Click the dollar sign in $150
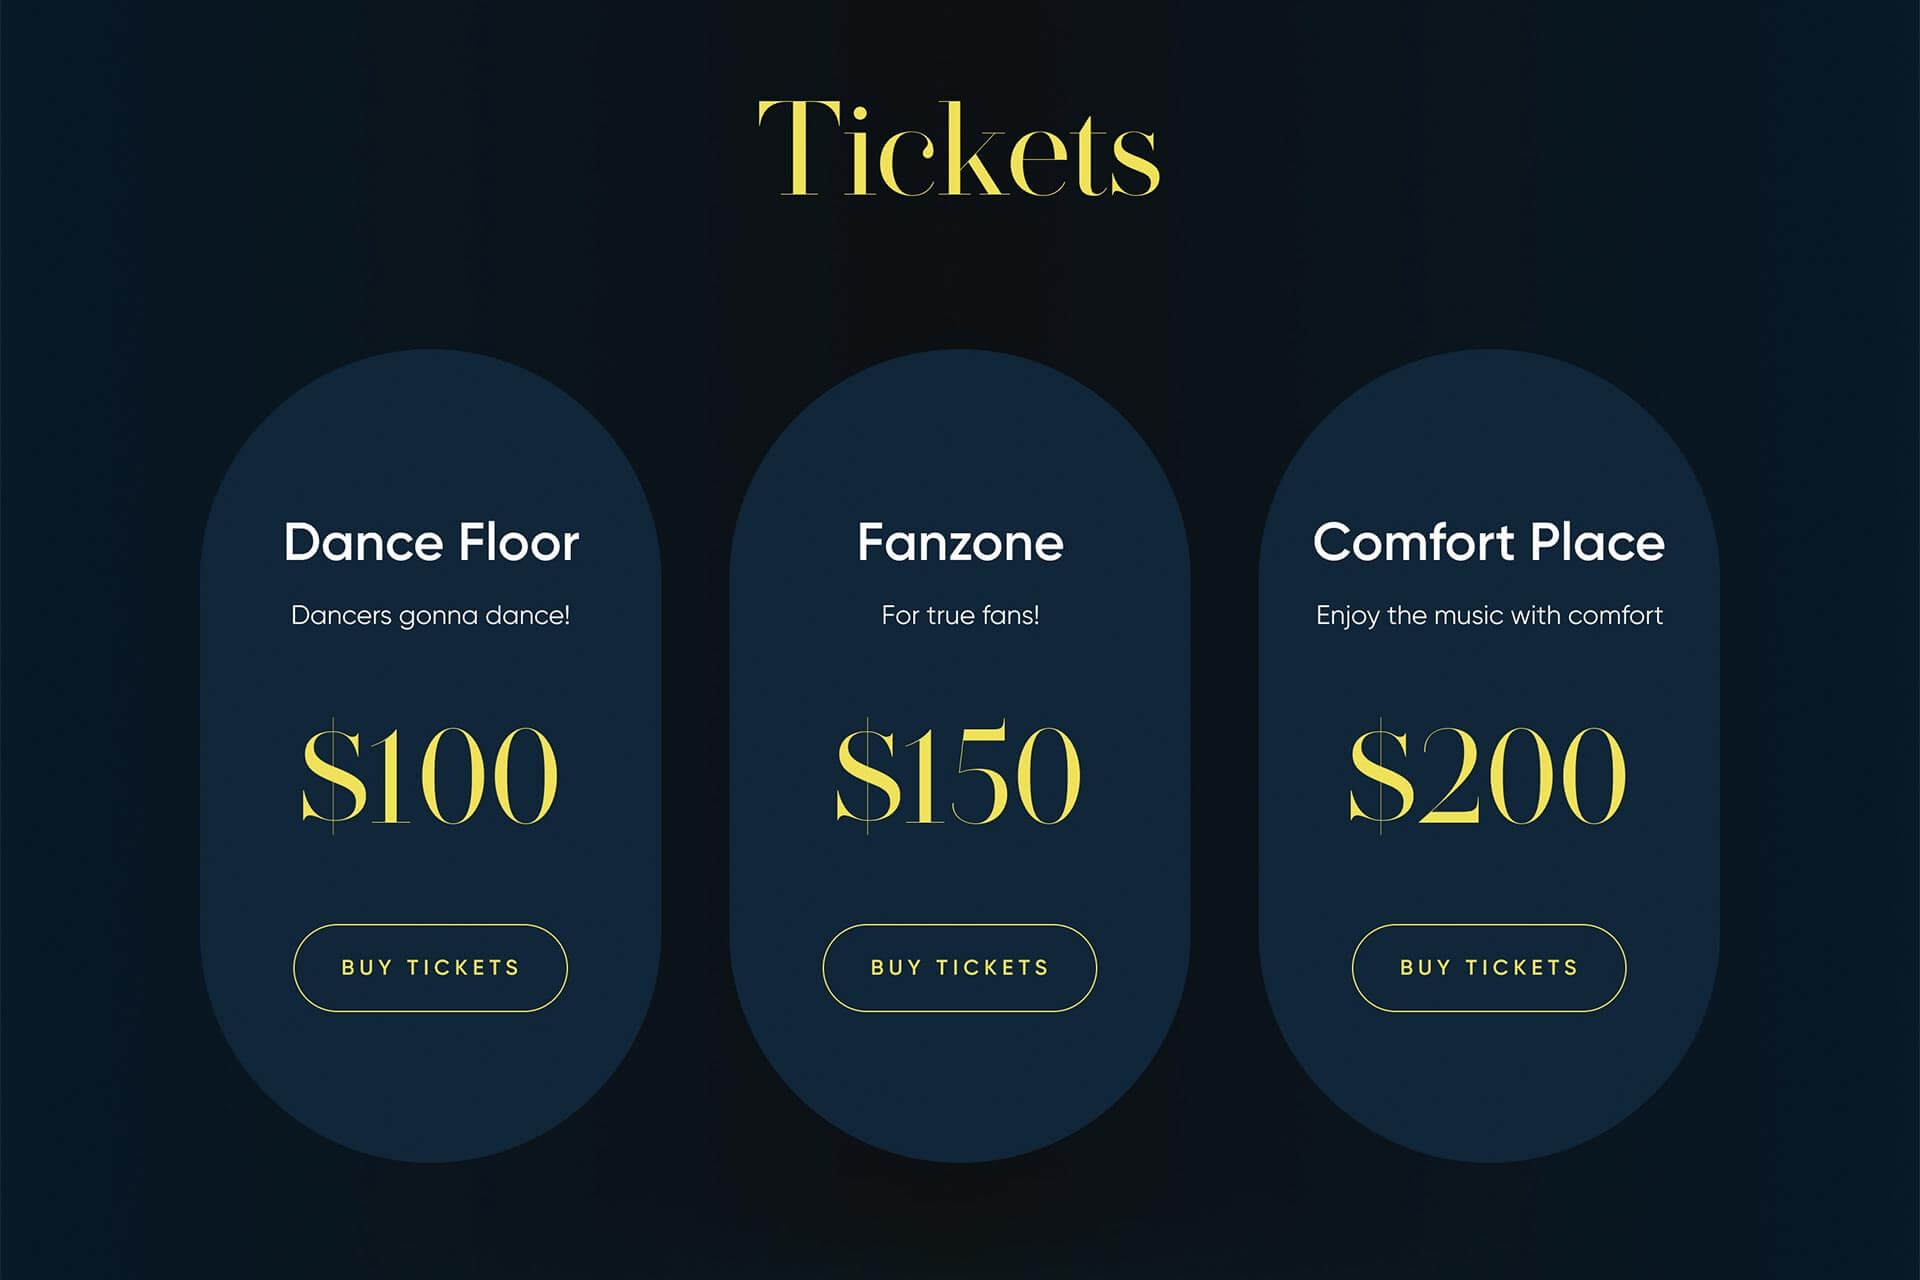 (868, 775)
